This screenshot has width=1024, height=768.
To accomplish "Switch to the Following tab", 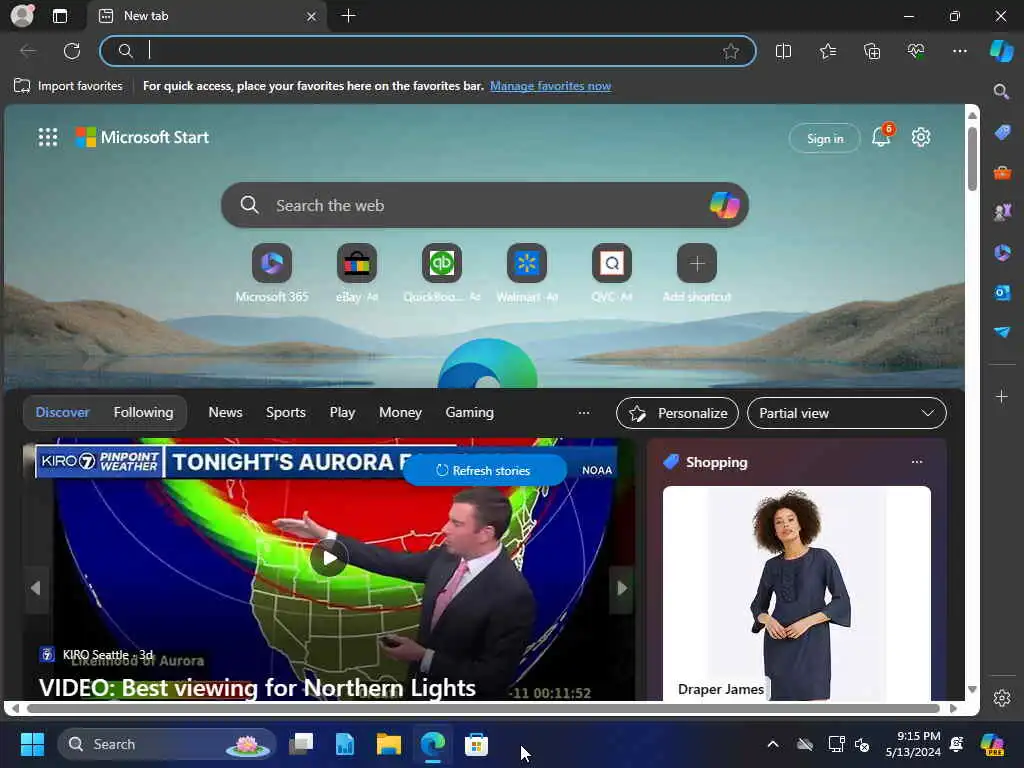I will 144,413.
